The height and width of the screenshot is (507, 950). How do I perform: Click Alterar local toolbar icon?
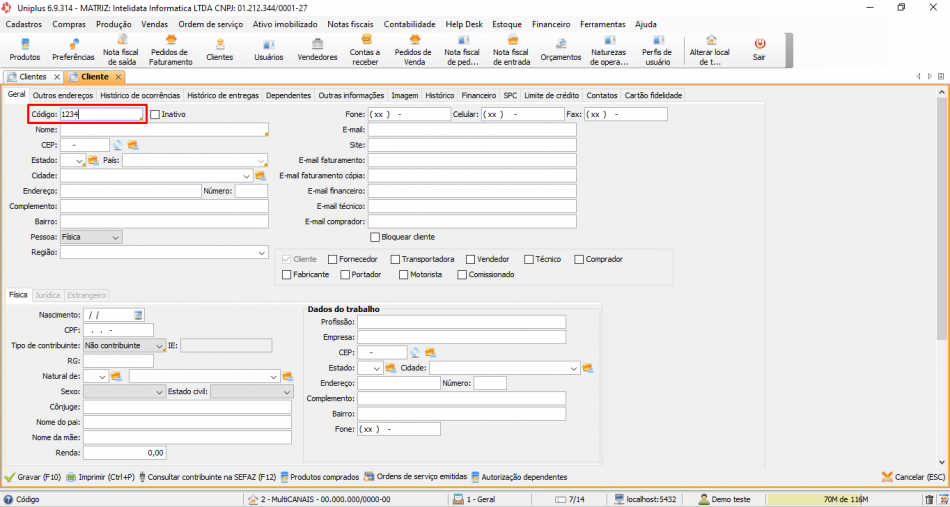pyautogui.click(x=709, y=50)
